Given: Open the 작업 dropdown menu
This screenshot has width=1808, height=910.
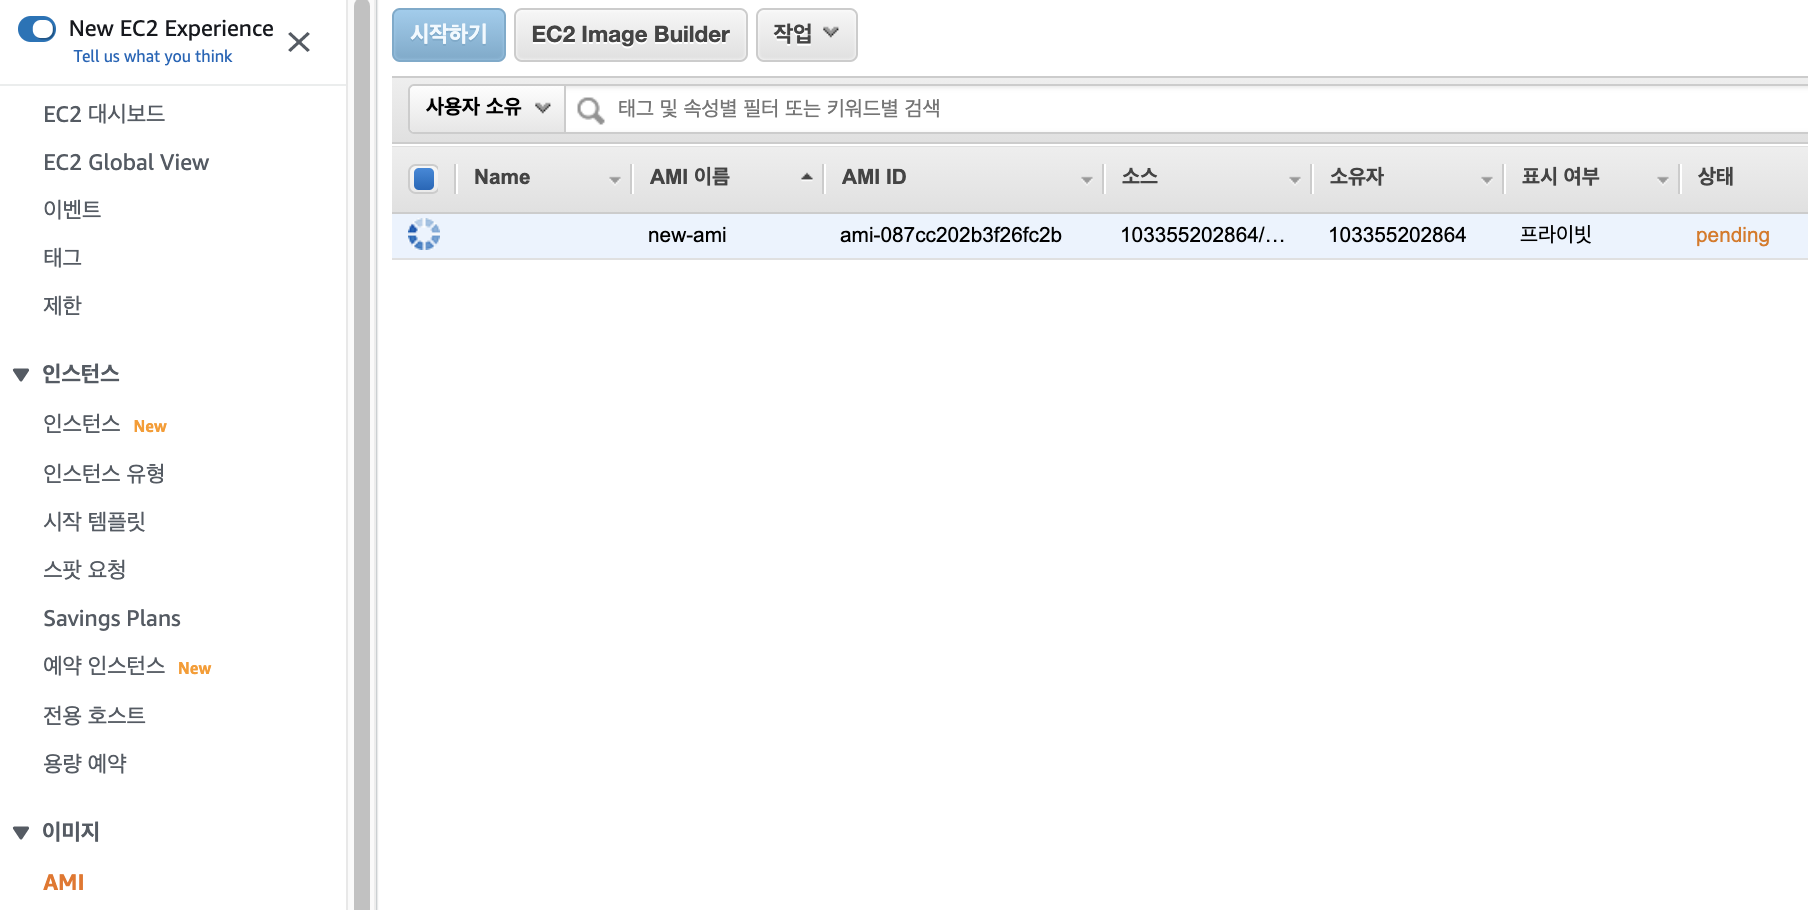Looking at the screenshot, I should pyautogui.click(x=807, y=35).
